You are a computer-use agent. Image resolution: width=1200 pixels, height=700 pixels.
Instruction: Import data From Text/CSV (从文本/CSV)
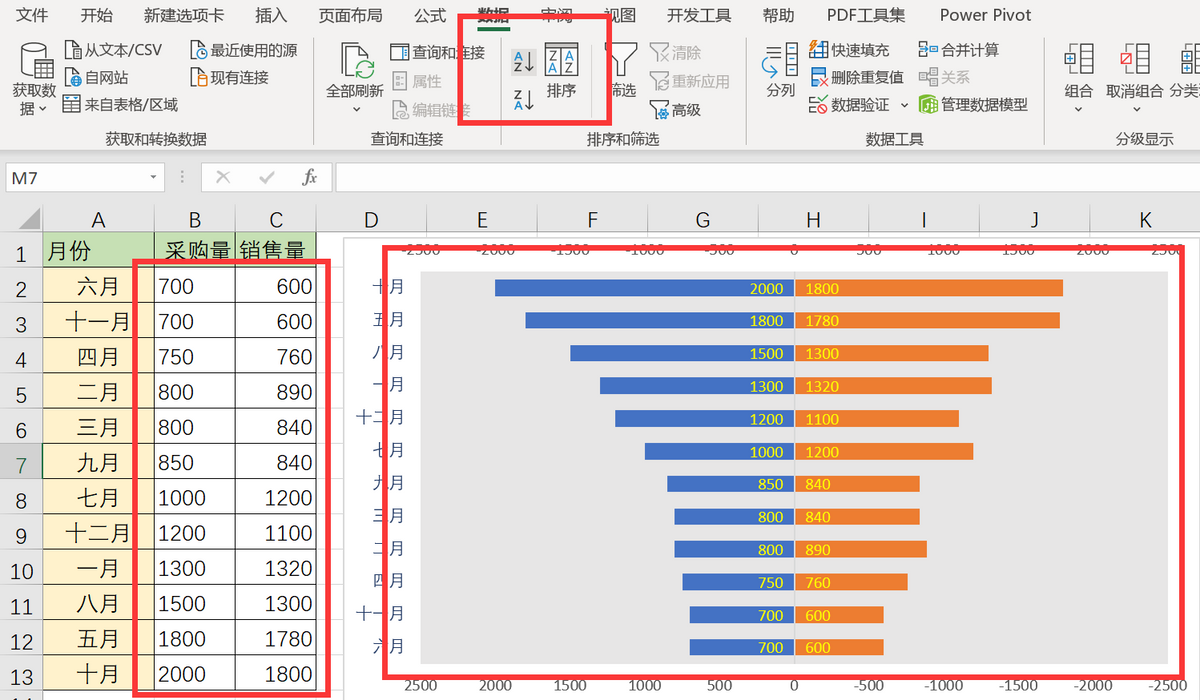point(113,50)
